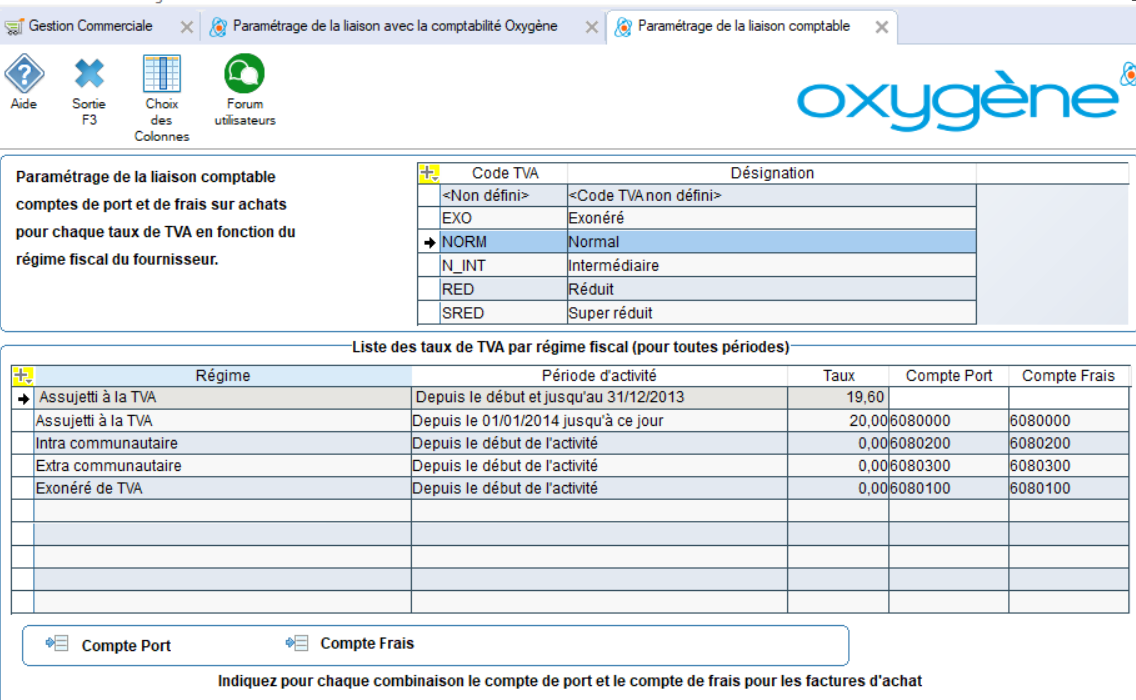The width and height of the screenshot is (1136, 700).
Task: Close the Paramétrage de la liaison comptable tab
Action: (x=881, y=27)
